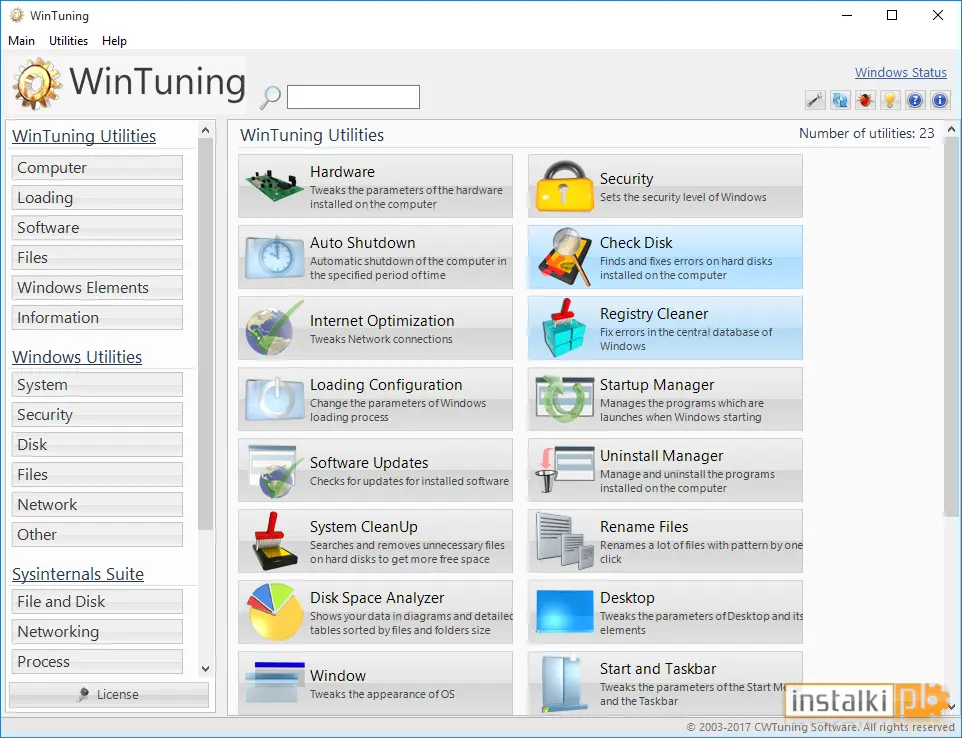Open the Utilities menu
962x738 pixels.
pyautogui.click(x=68, y=40)
